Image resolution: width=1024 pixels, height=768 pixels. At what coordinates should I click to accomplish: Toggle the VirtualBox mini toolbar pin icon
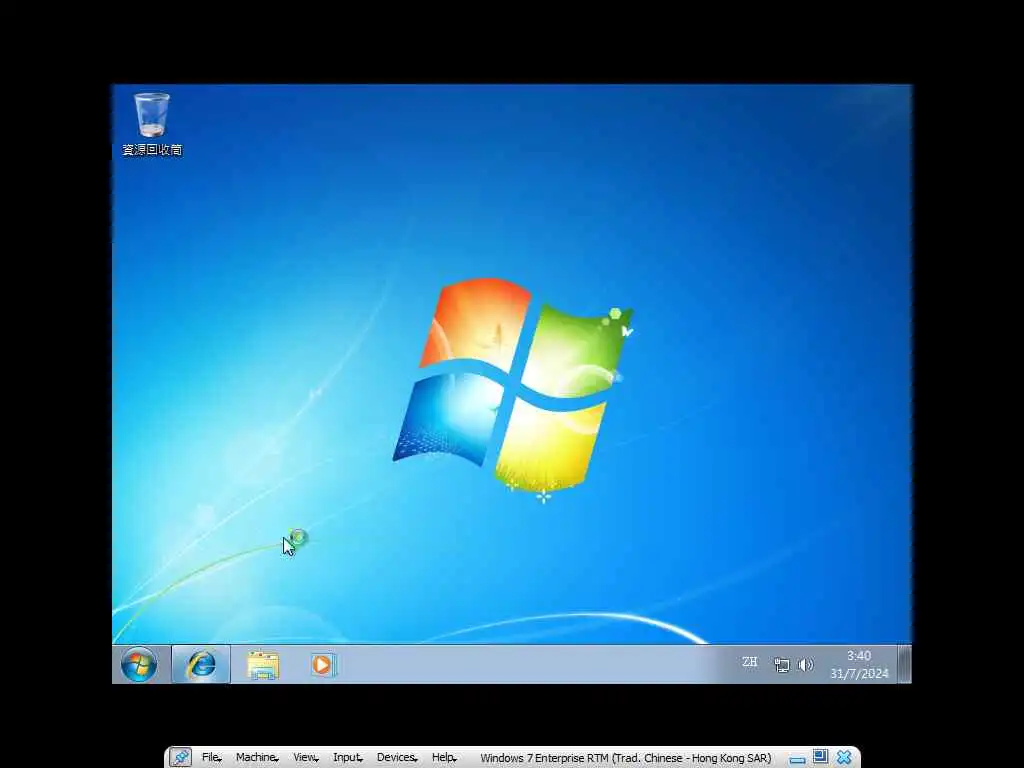(180, 758)
